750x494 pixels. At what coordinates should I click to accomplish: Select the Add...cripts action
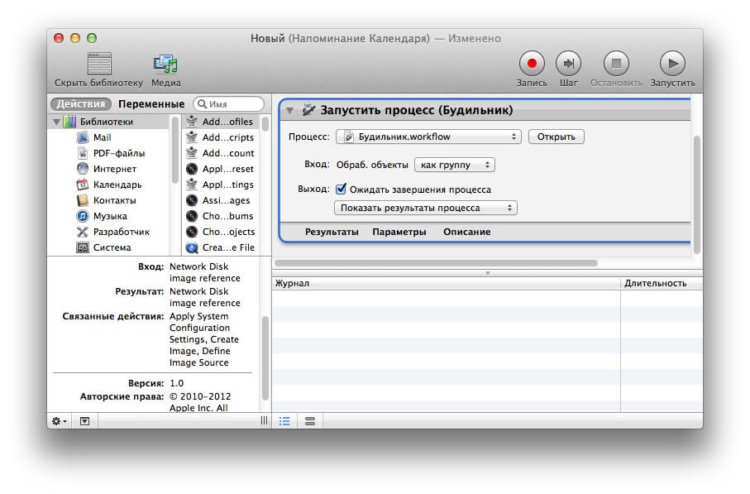pyautogui.click(x=221, y=138)
